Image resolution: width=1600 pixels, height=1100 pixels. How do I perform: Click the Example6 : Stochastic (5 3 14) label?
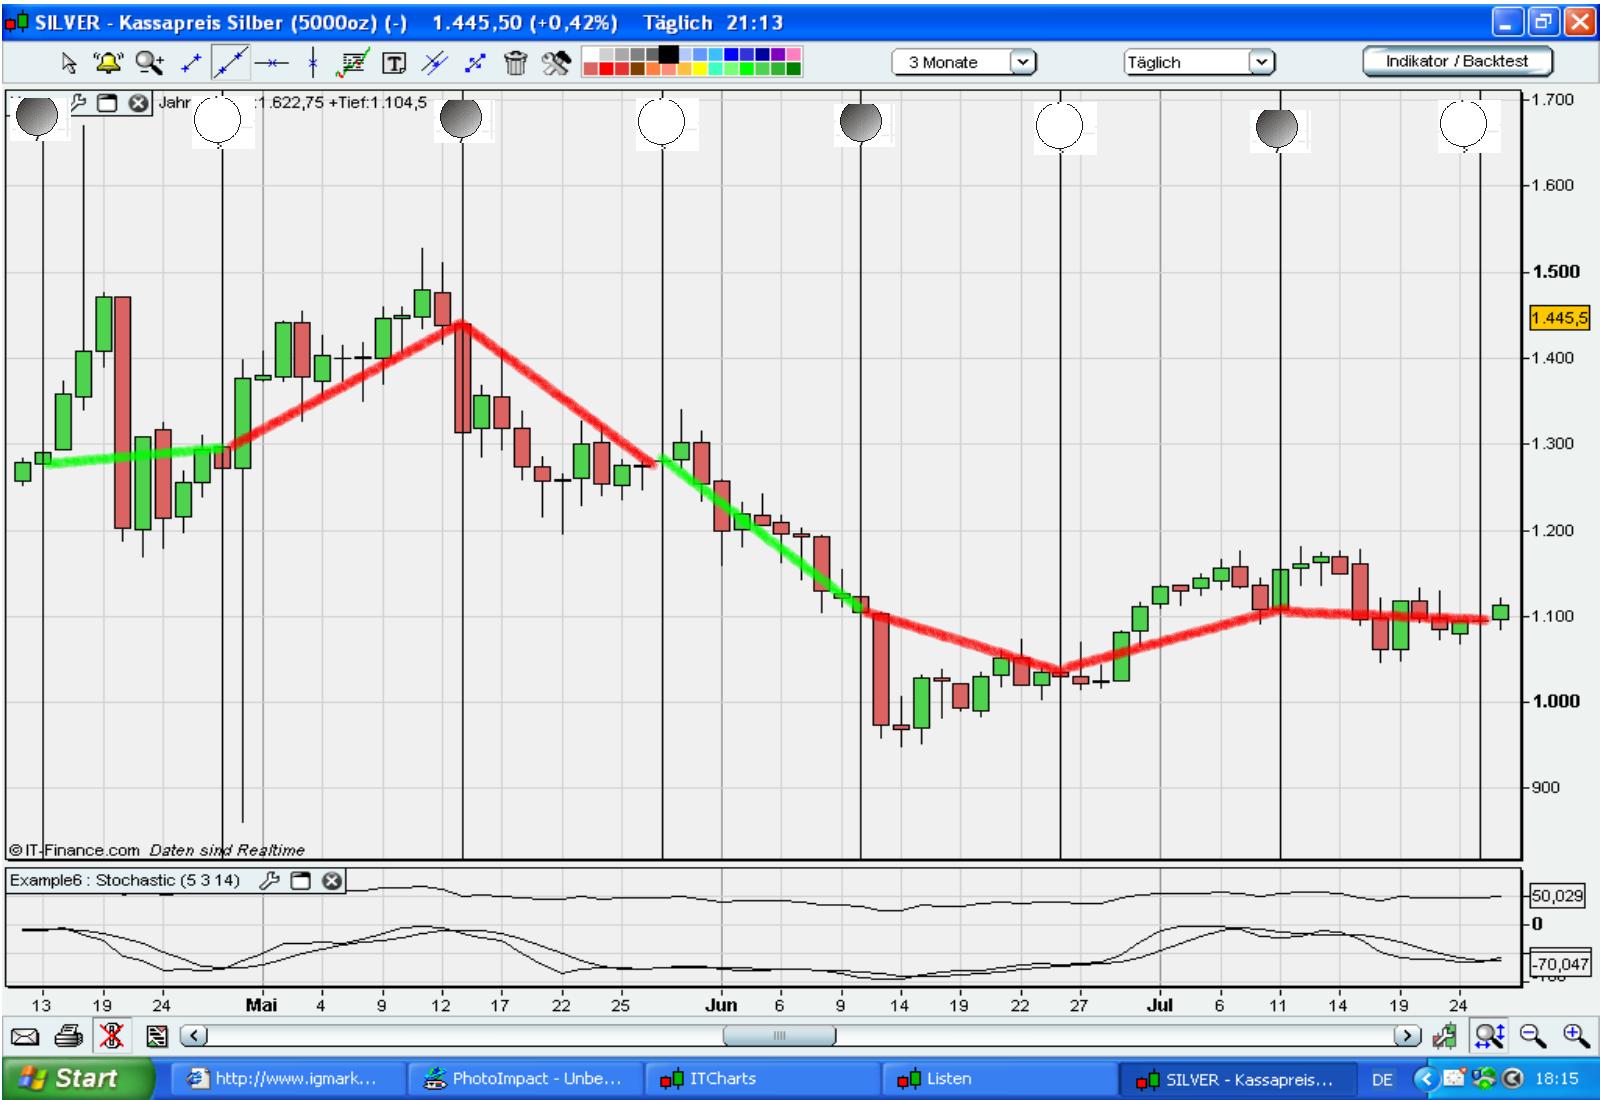[125, 881]
